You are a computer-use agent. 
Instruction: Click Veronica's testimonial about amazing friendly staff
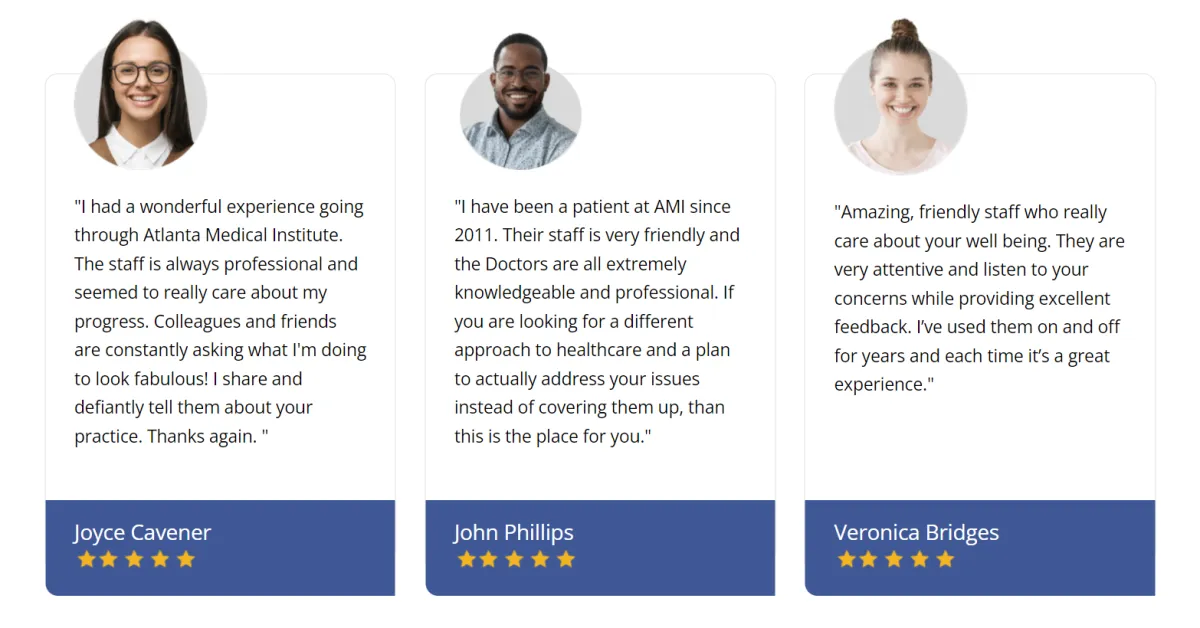pyautogui.click(x=980, y=298)
